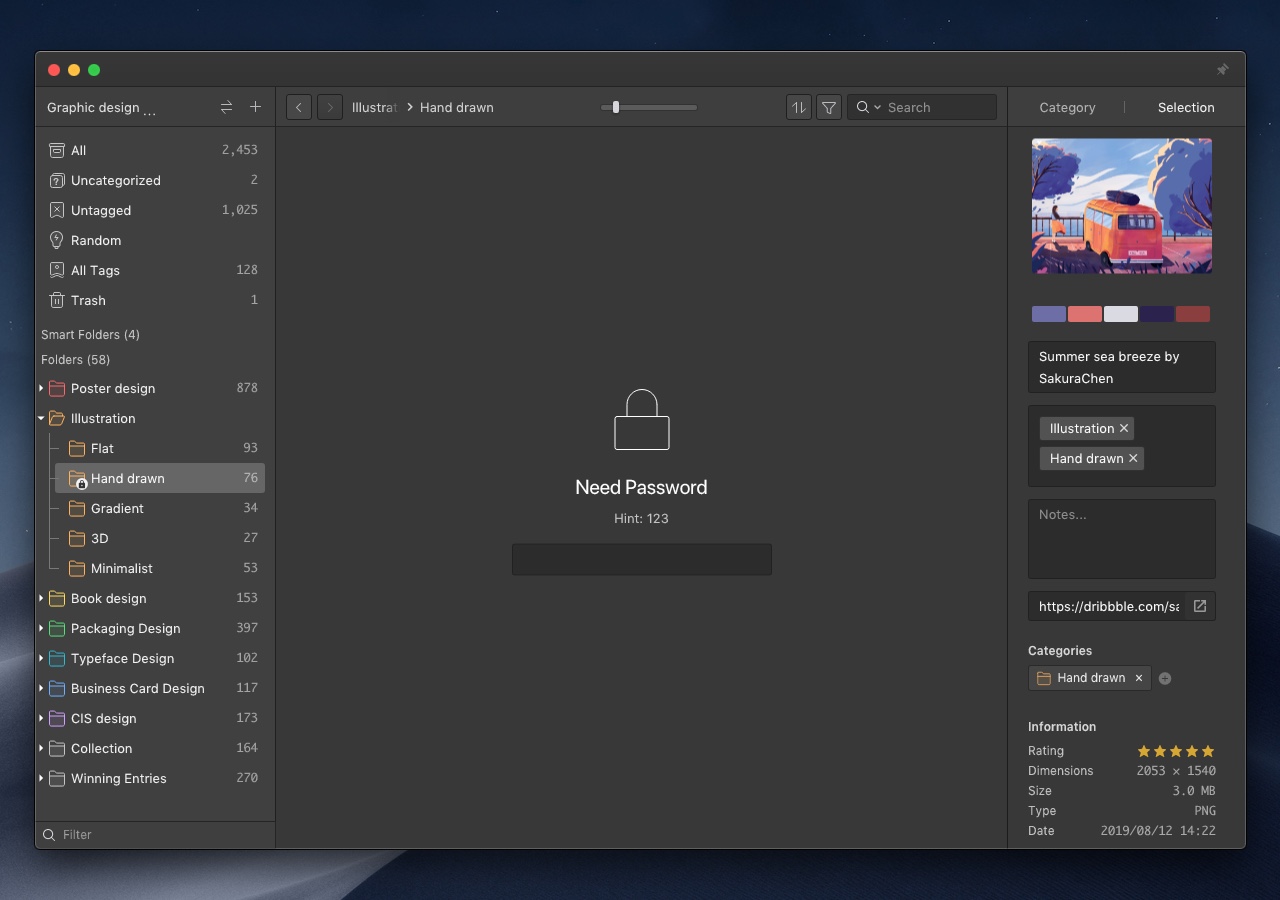Pick the purple-blue color swatch
This screenshot has width=1280, height=900.
pyautogui.click(x=1049, y=314)
